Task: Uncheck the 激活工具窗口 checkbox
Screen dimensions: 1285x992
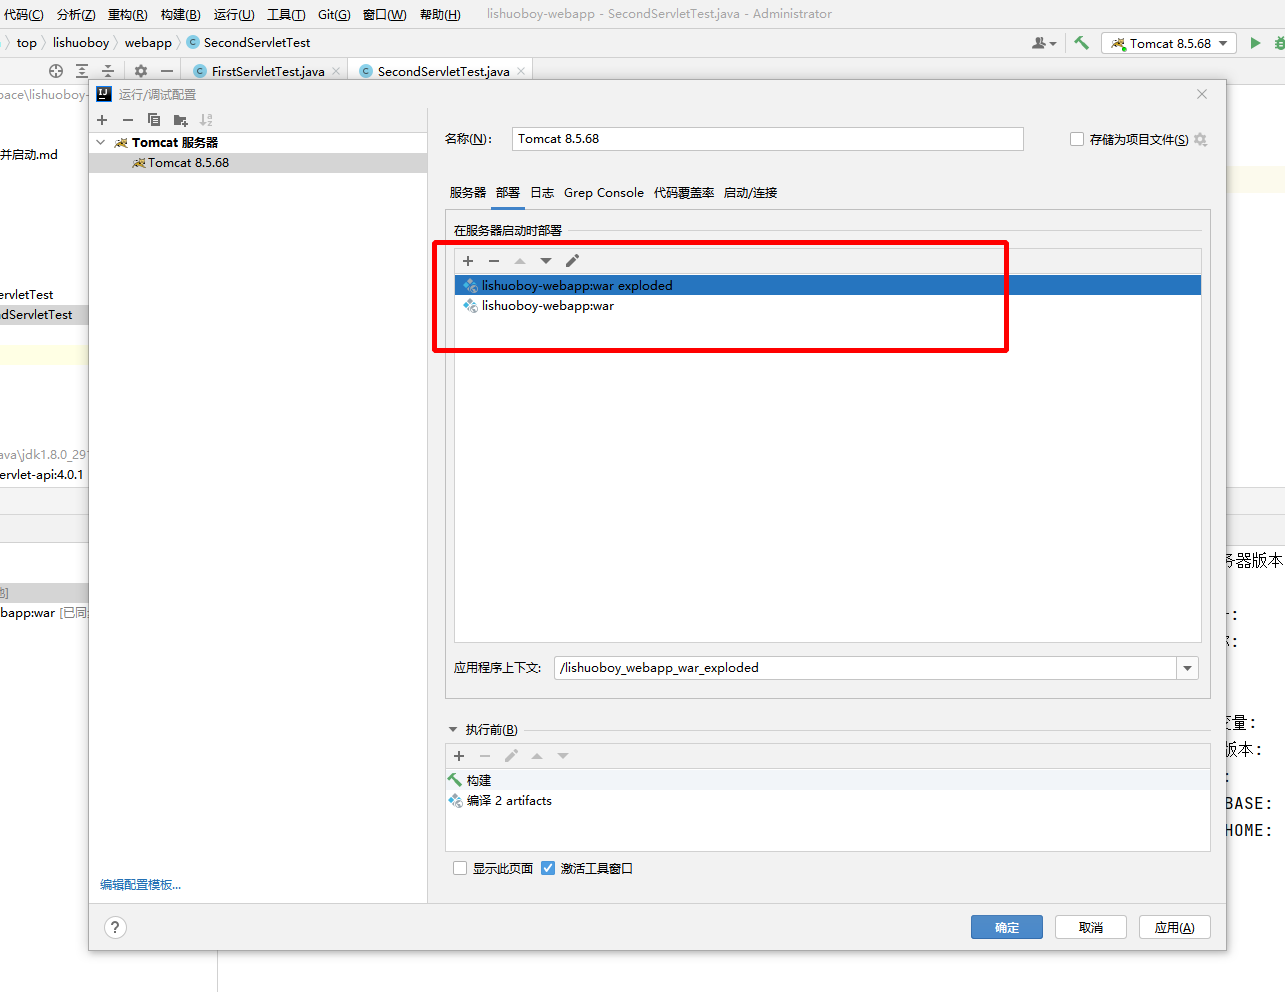Action: (x=548, y=868)
